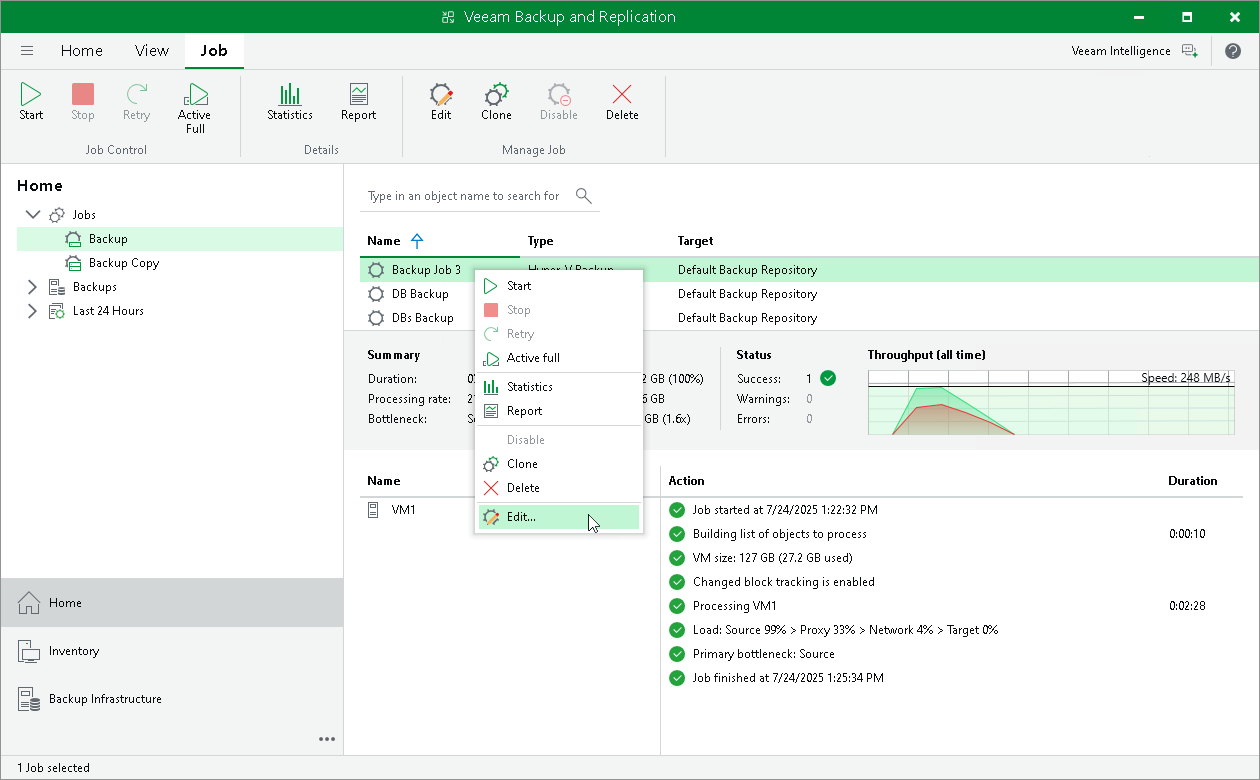Open the Veeam Intelligence assistant
Screen dimensions: 1260x780
[x=1134, y=51]
